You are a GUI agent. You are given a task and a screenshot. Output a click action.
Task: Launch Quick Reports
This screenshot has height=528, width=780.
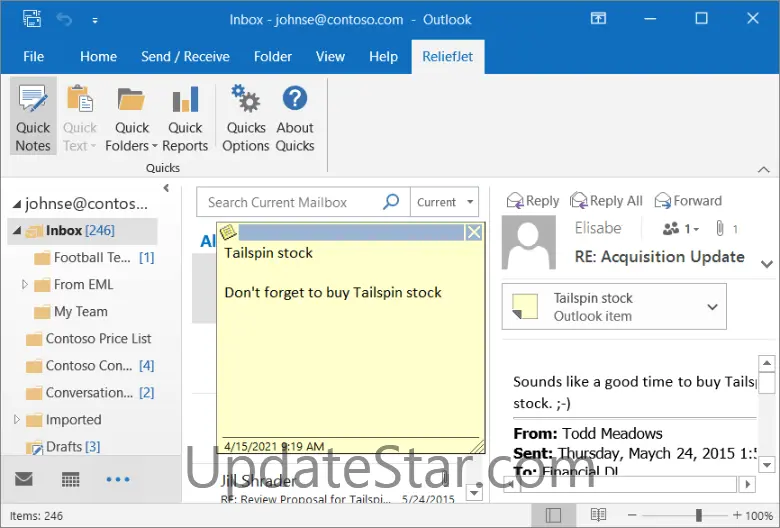tap(185, 117)
